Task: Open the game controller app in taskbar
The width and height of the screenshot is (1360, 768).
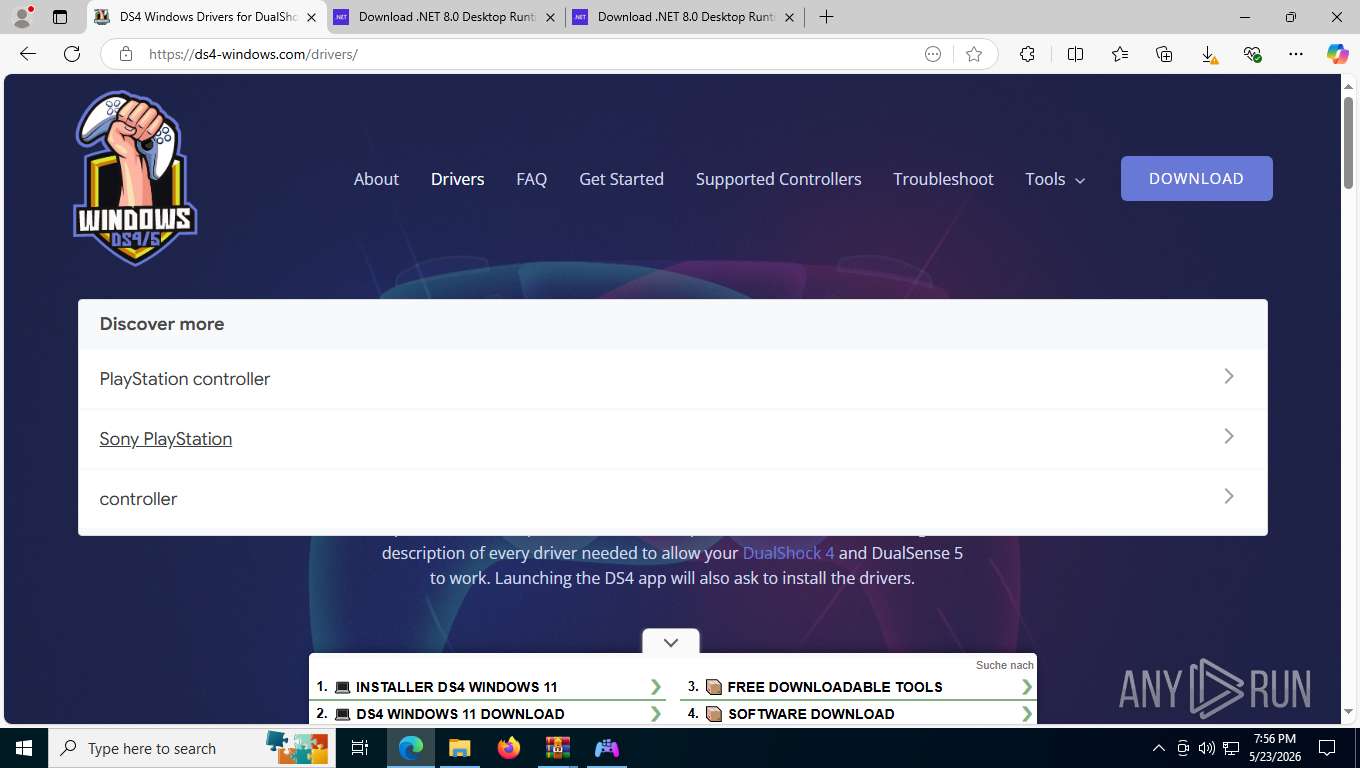Action: coord(607,748)
